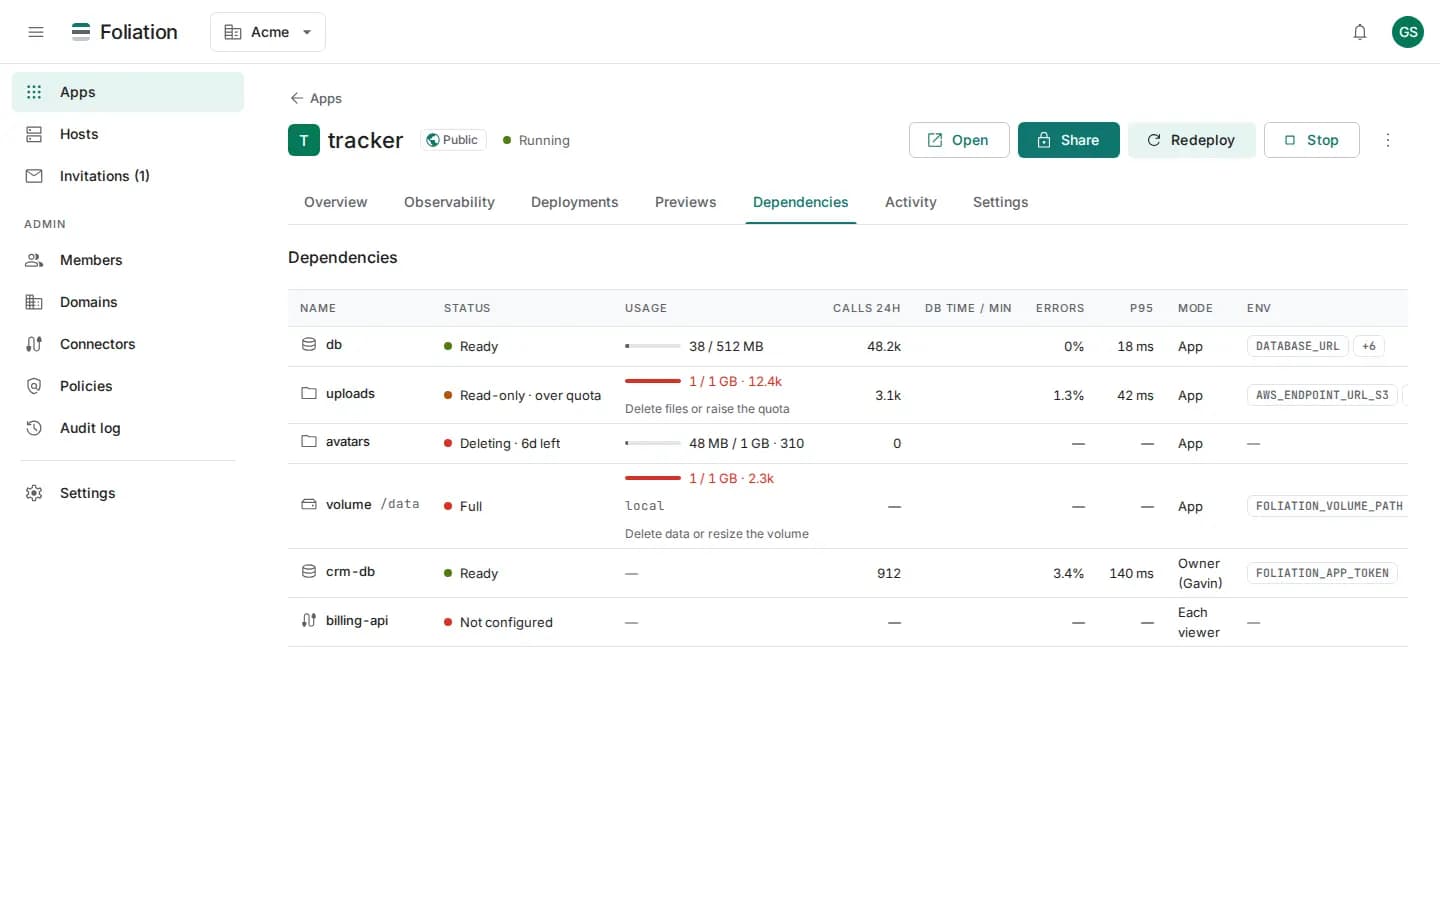Stop the tracker app

pyautogui.click(x=1312, y=140)
